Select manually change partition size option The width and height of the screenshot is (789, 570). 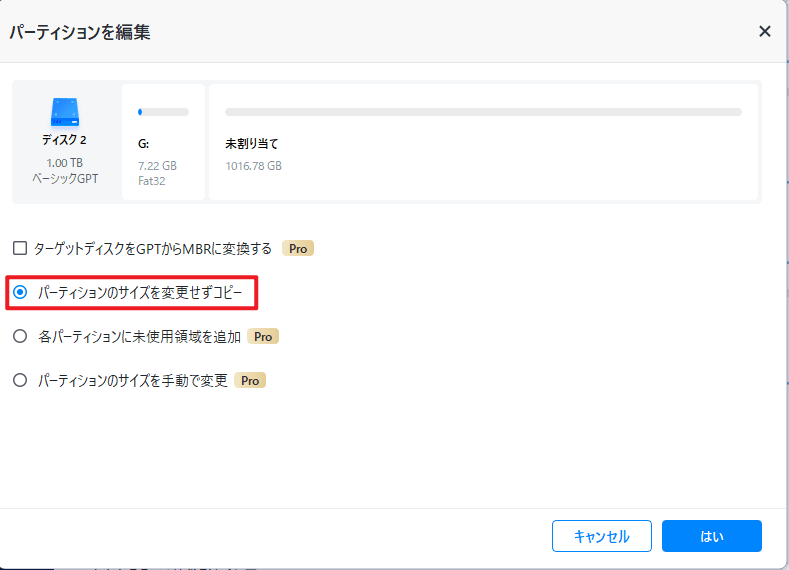20,380
